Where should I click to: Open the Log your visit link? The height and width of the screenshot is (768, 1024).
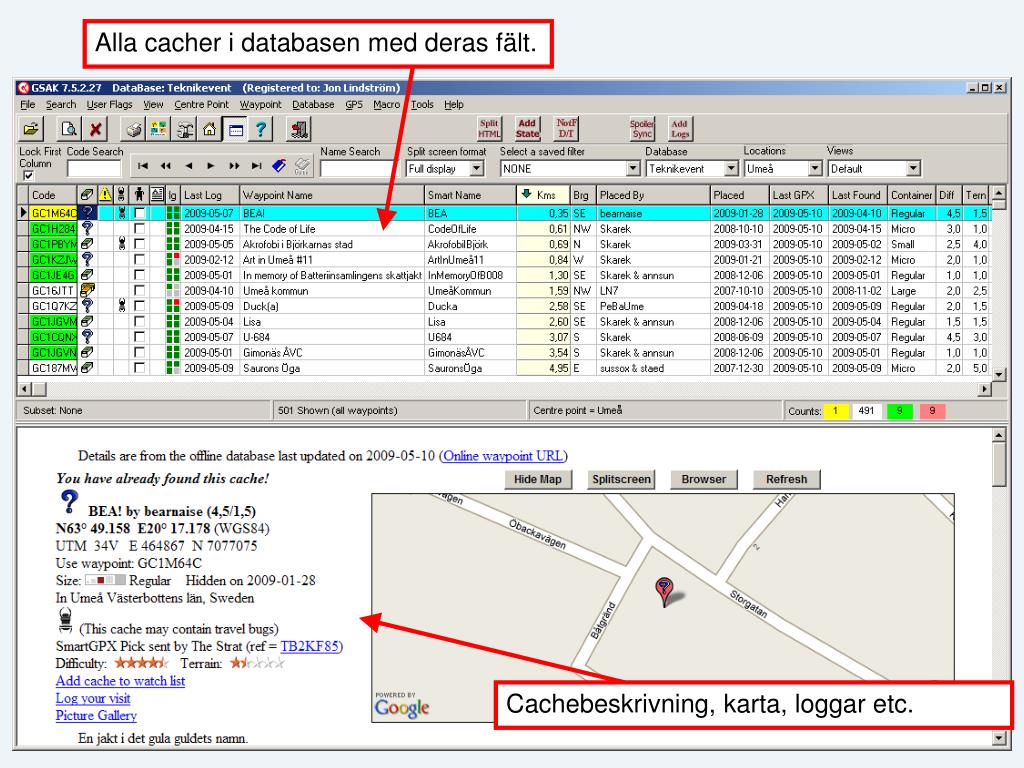[x=93, y=698]
